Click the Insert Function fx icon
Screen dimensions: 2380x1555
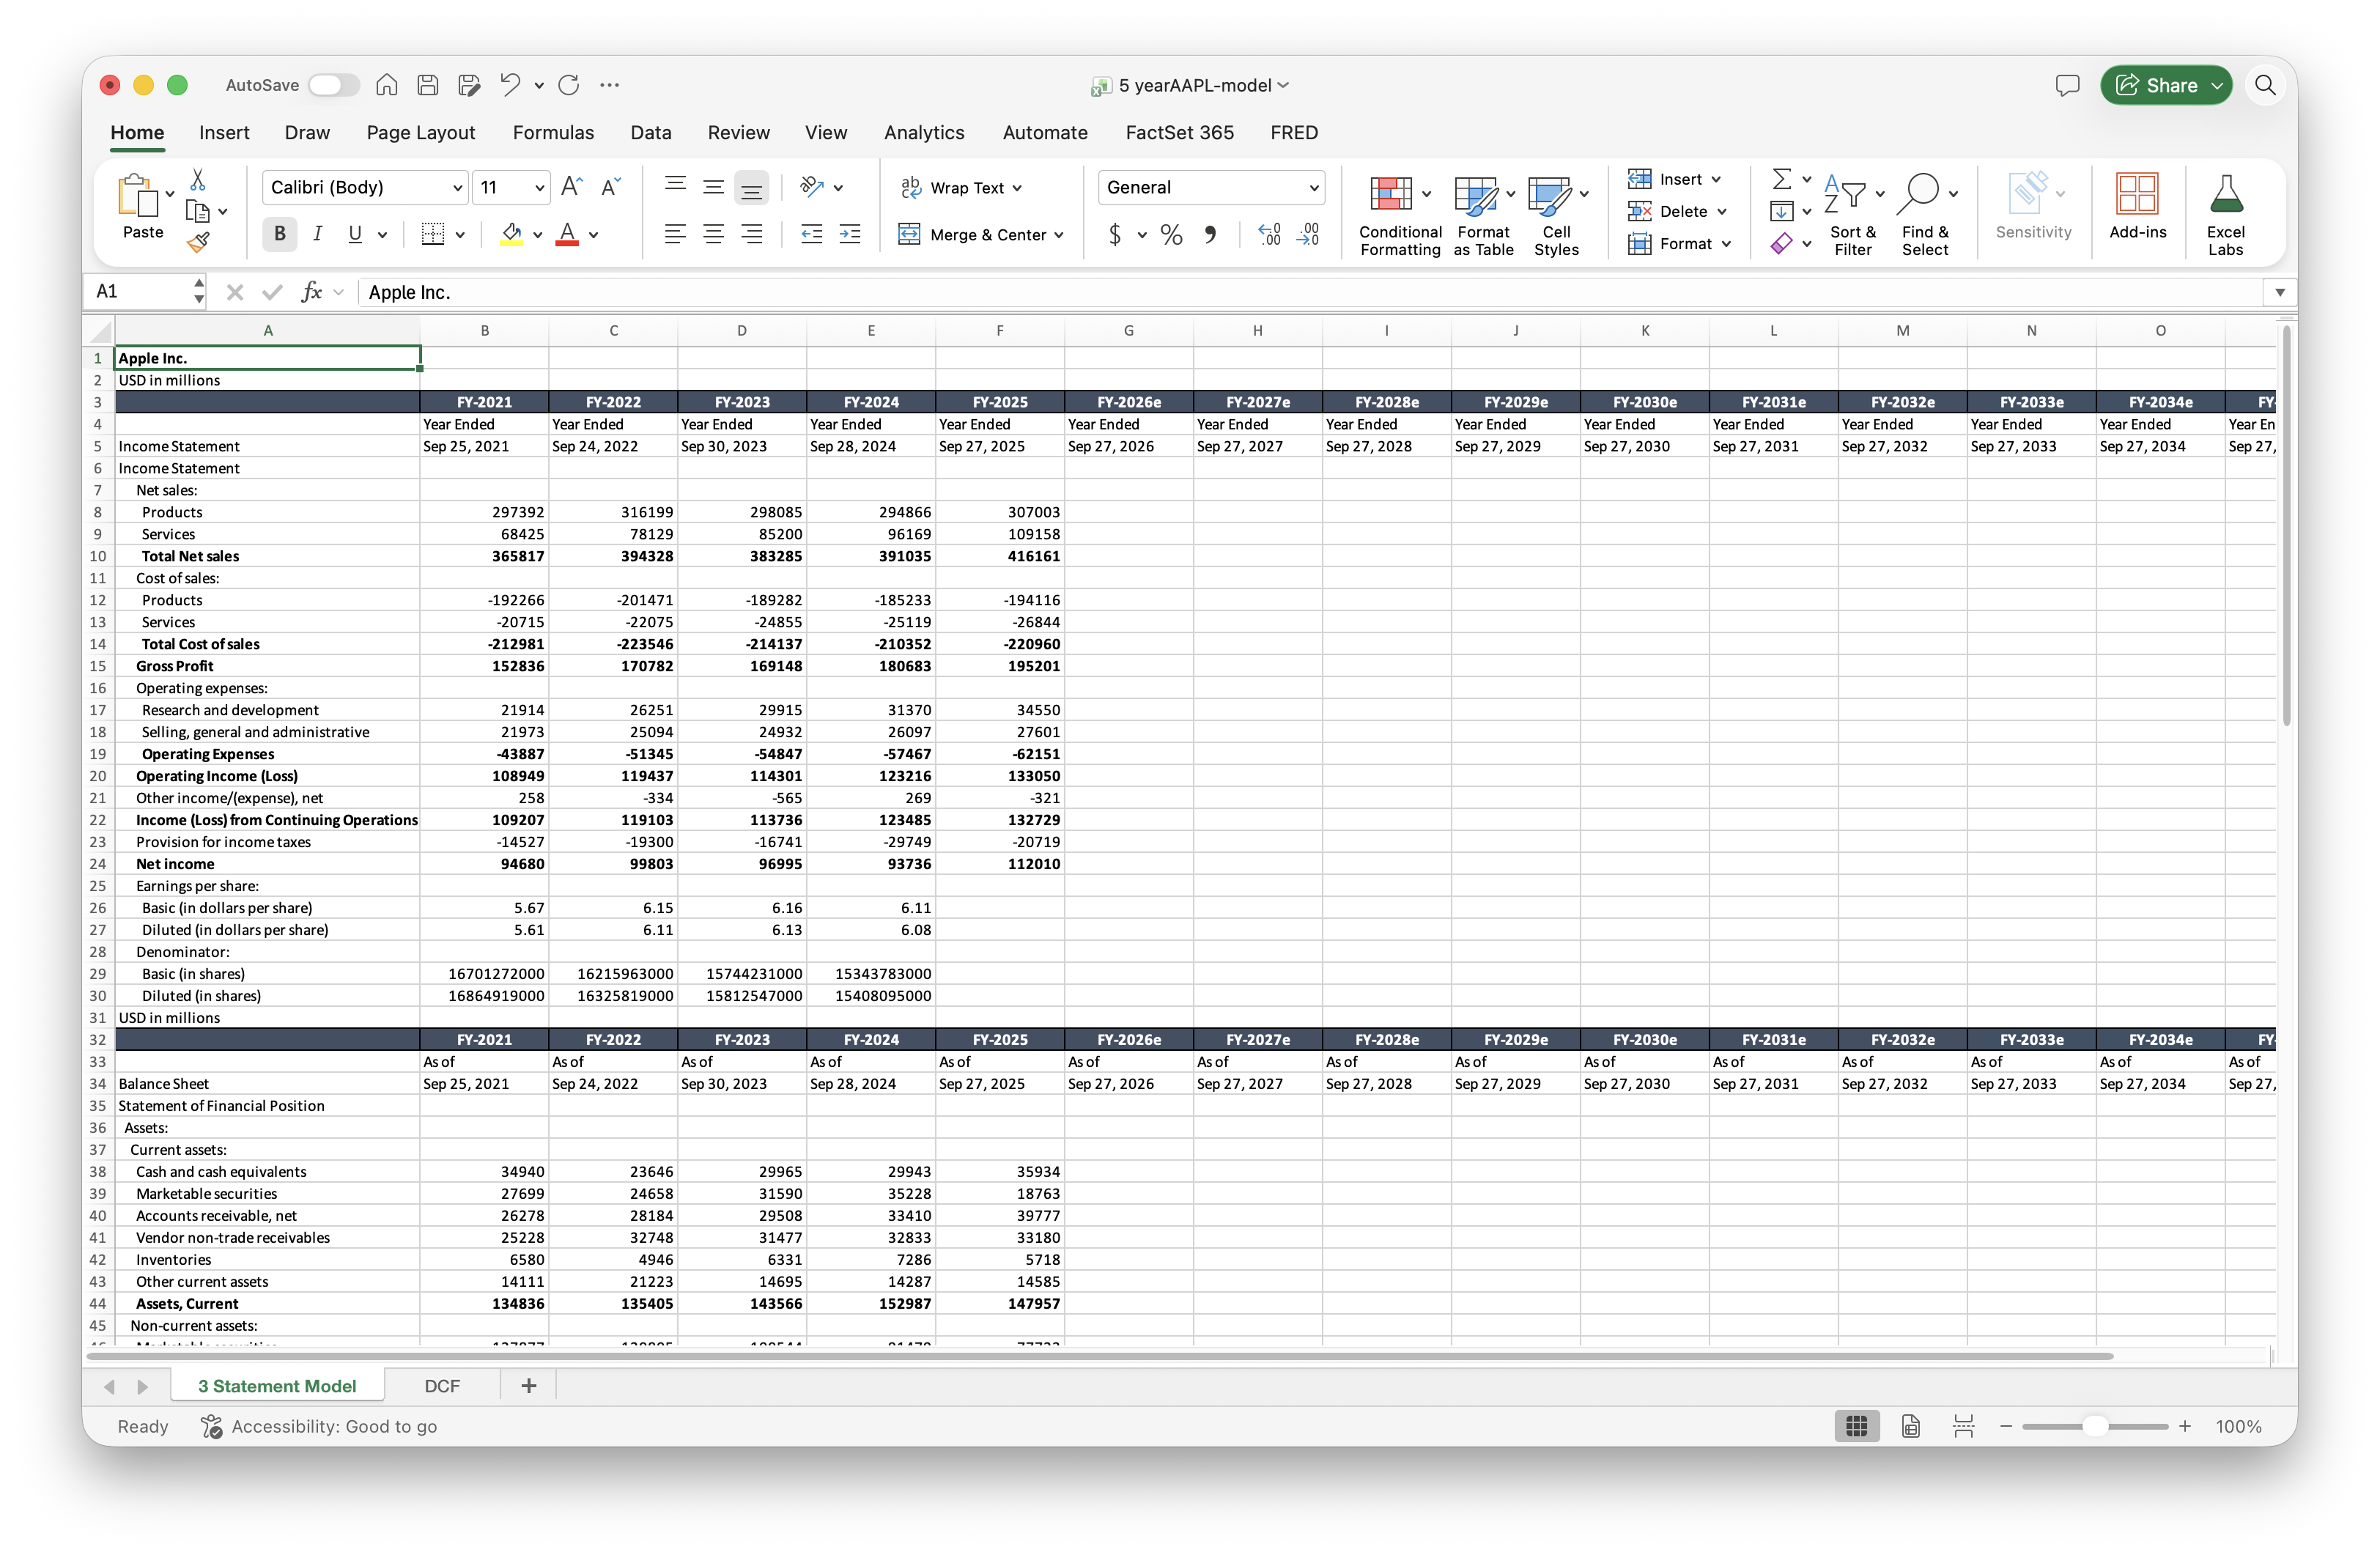click(311, 292)
